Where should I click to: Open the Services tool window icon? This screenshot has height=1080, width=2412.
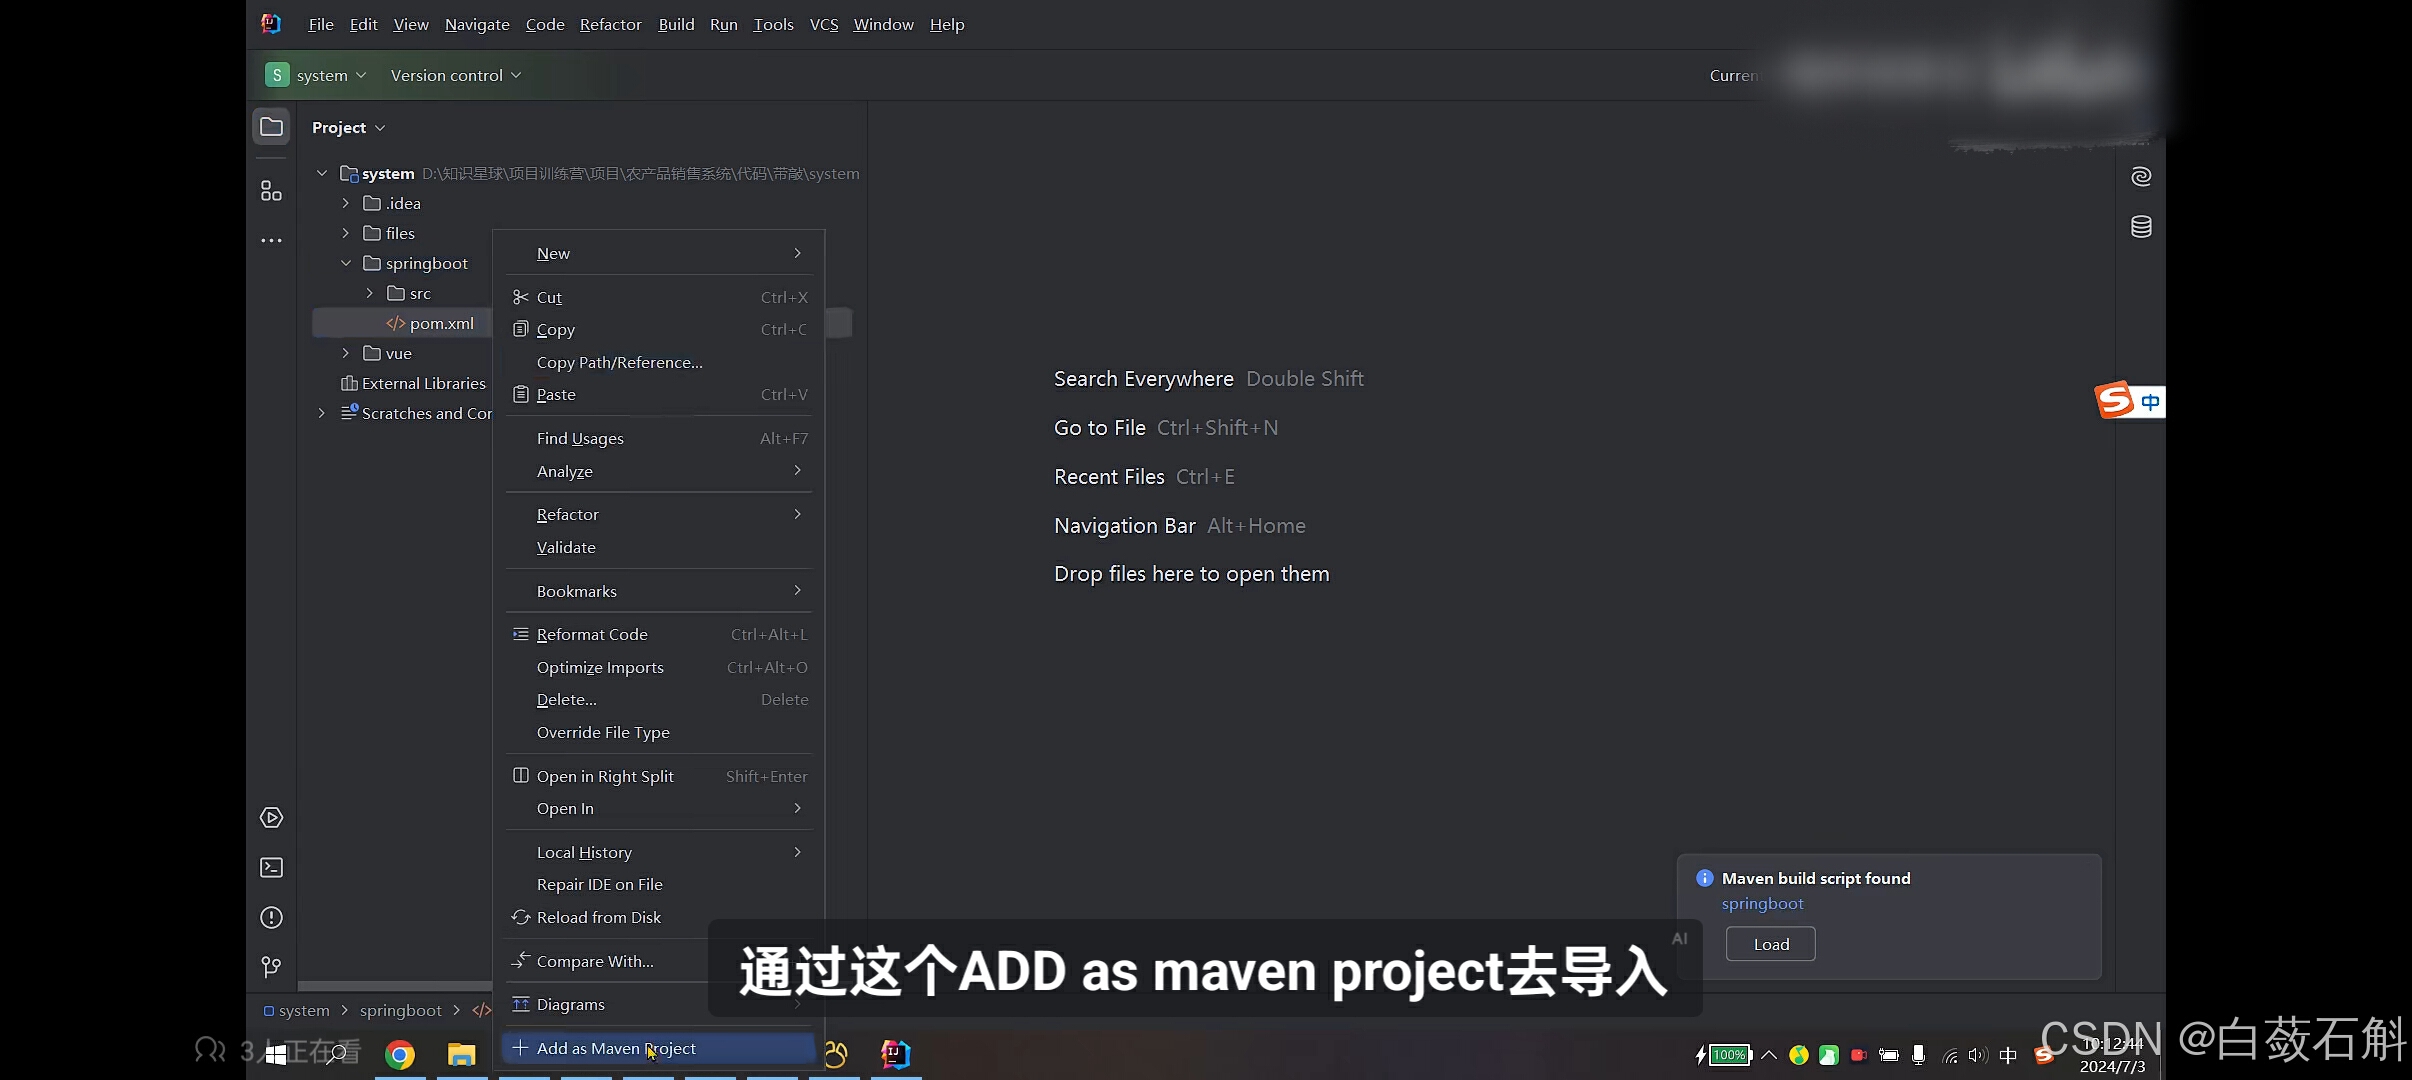(x=271, y=818)
